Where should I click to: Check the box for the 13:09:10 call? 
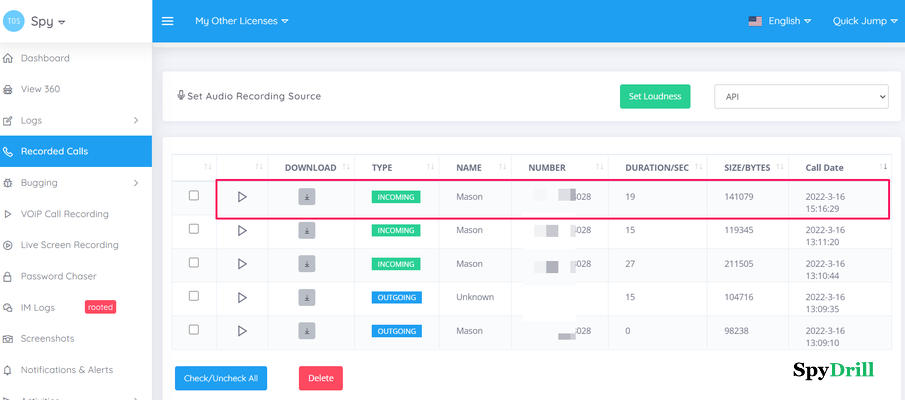tap(194, 329)
